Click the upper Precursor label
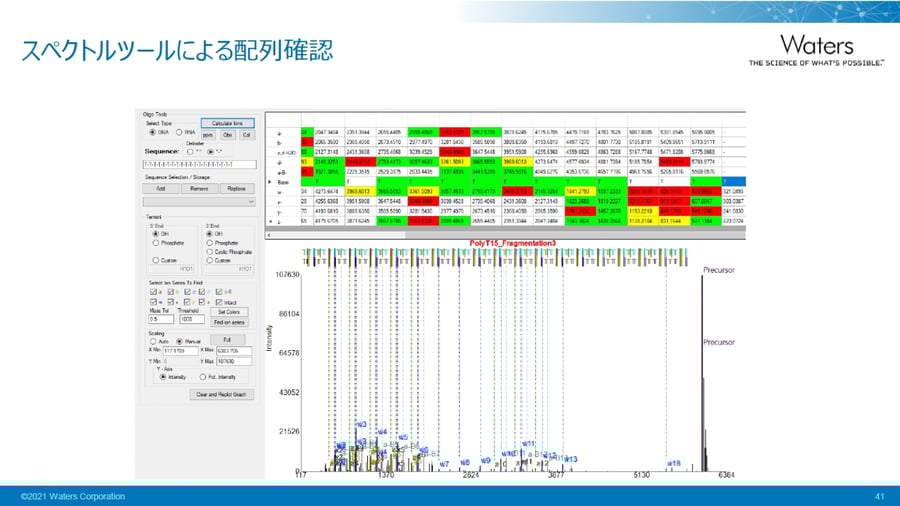900x506 pixels. pyautogui.click(x=719, y=270)
